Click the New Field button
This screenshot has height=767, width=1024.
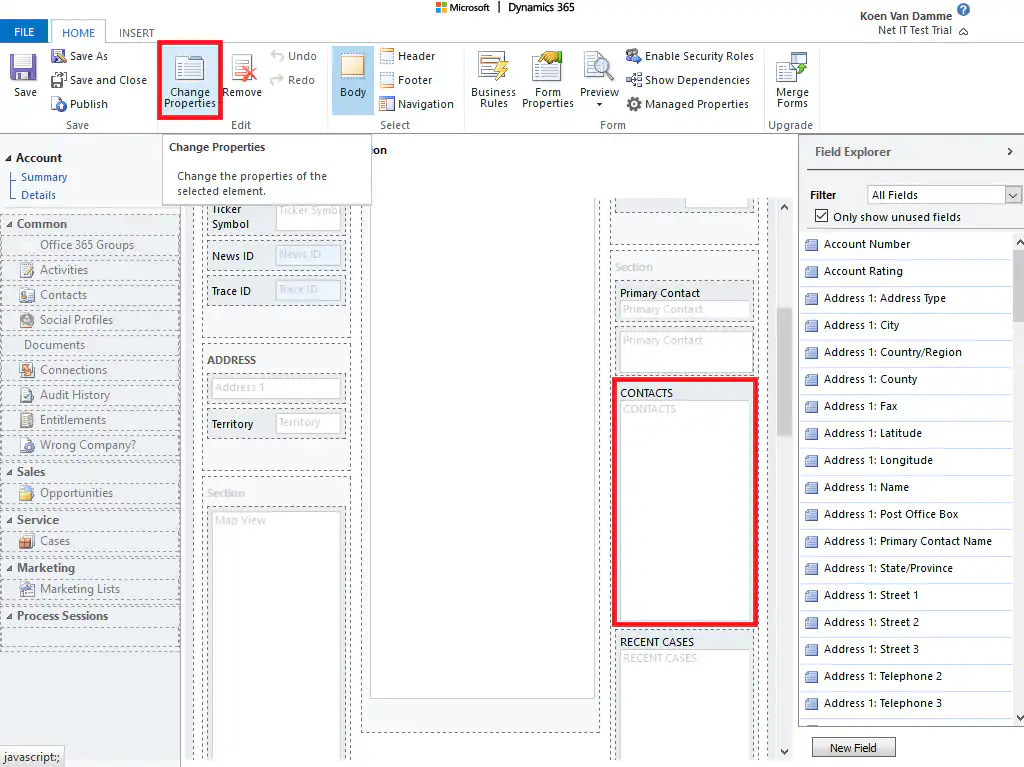852,747
